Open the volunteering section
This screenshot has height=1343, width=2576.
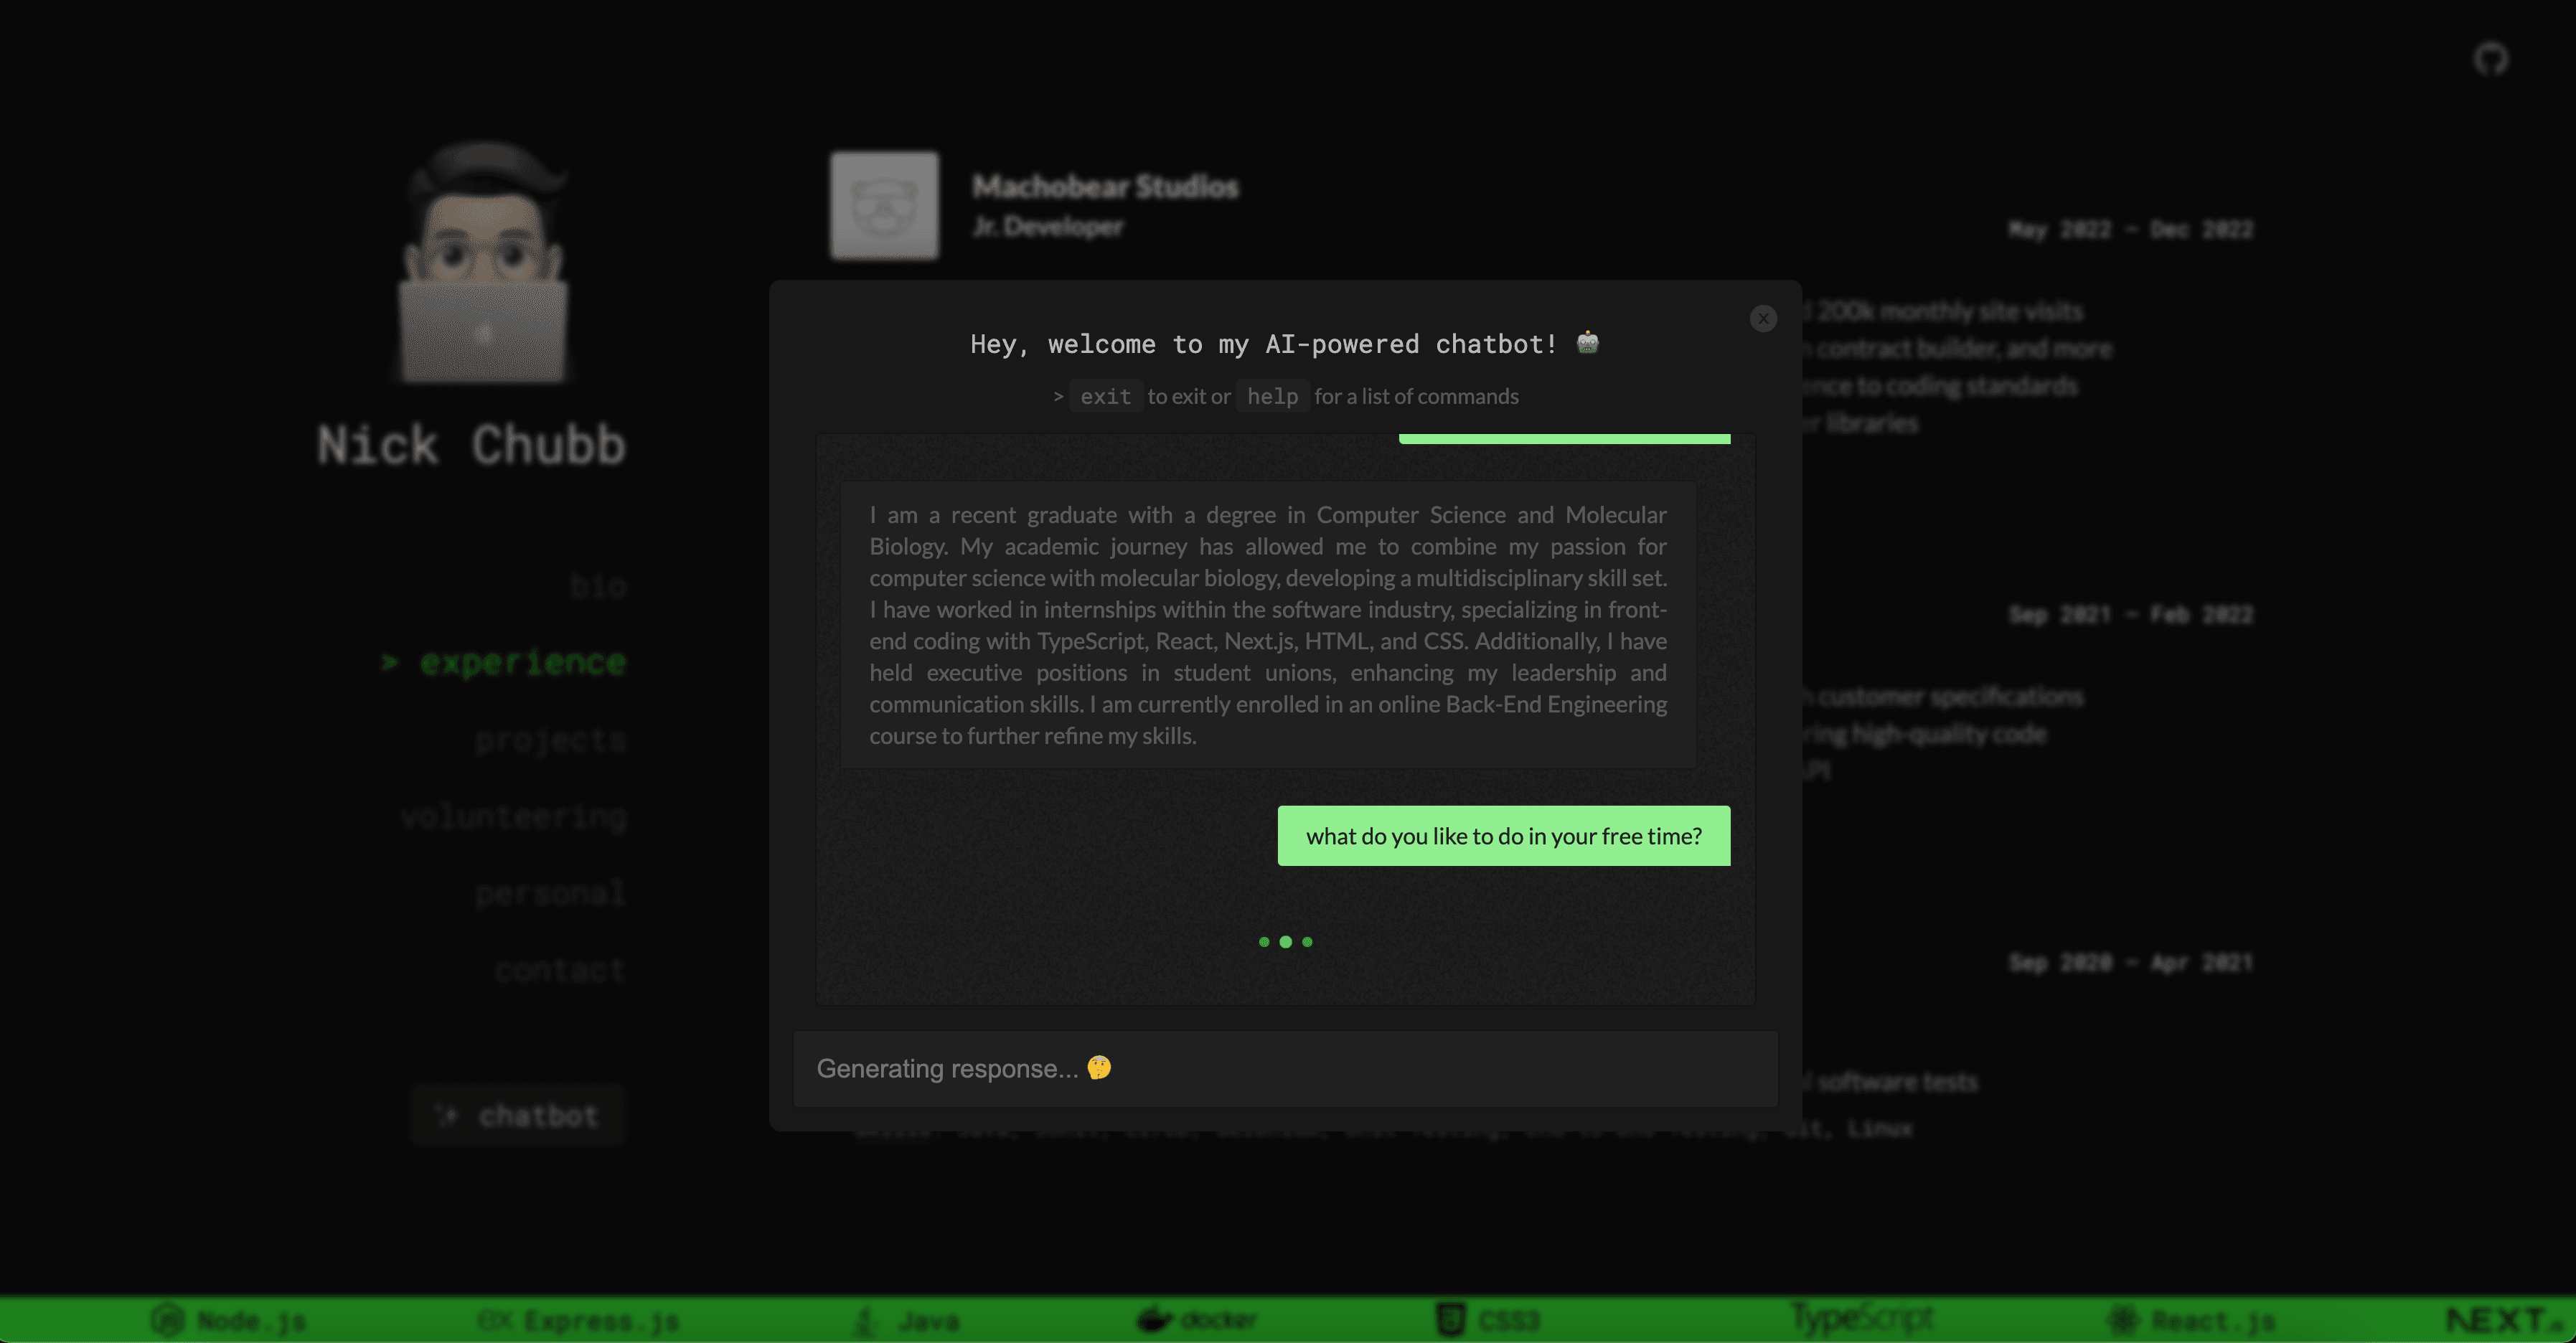click(x=514, y=817)
